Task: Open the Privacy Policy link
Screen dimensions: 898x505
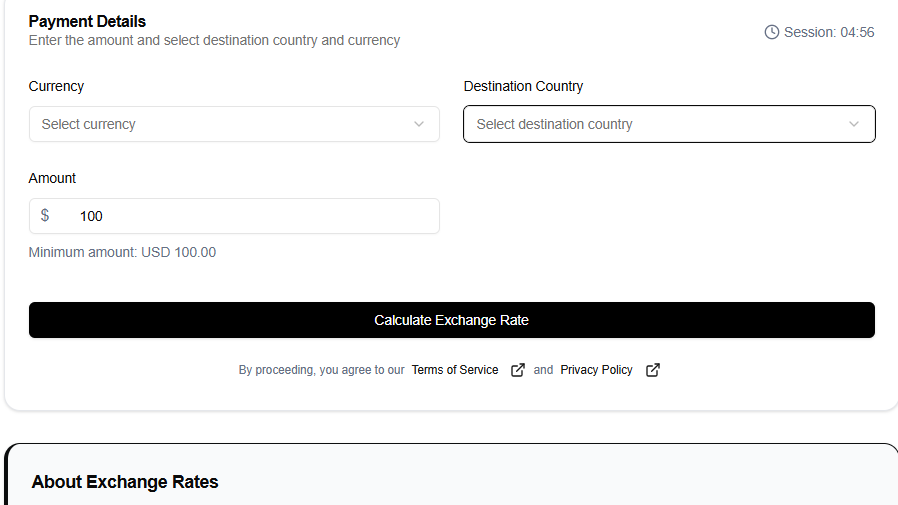Action: coord(597,370)
